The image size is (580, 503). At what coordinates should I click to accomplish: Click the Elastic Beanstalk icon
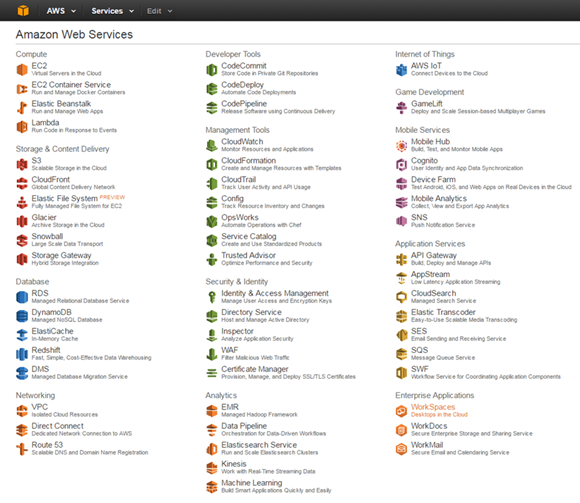(22, 108)
